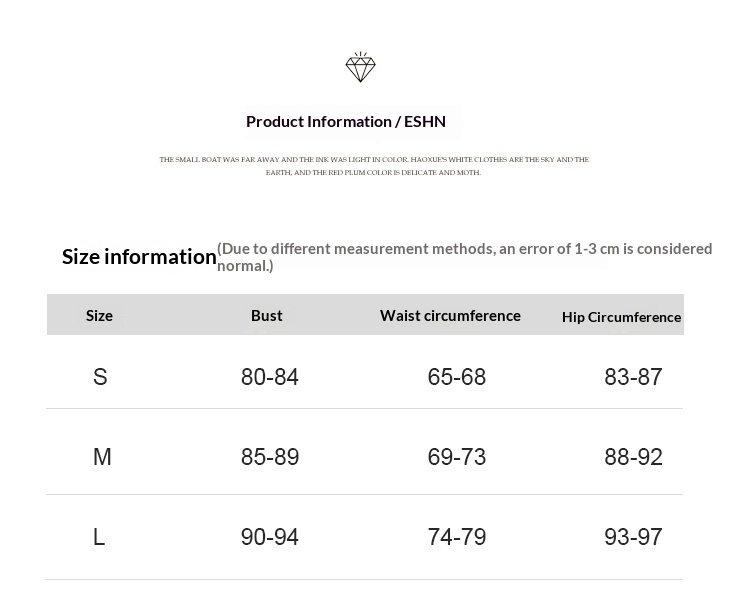
Task: Click the Size column header
Action: [99, 315]
